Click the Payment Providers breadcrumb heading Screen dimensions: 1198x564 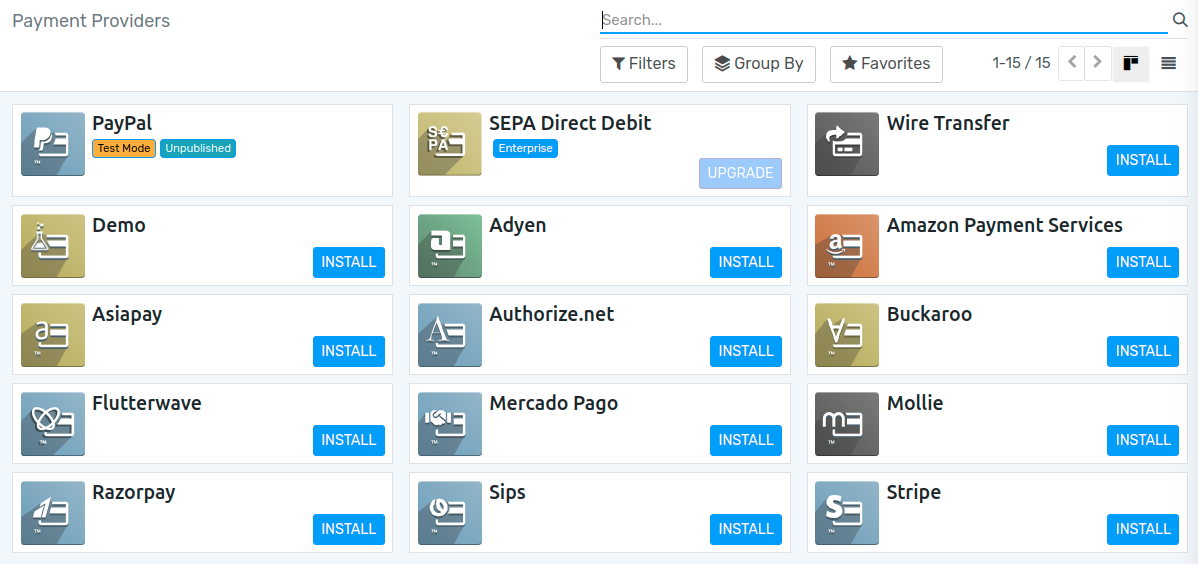click(91, 21)
